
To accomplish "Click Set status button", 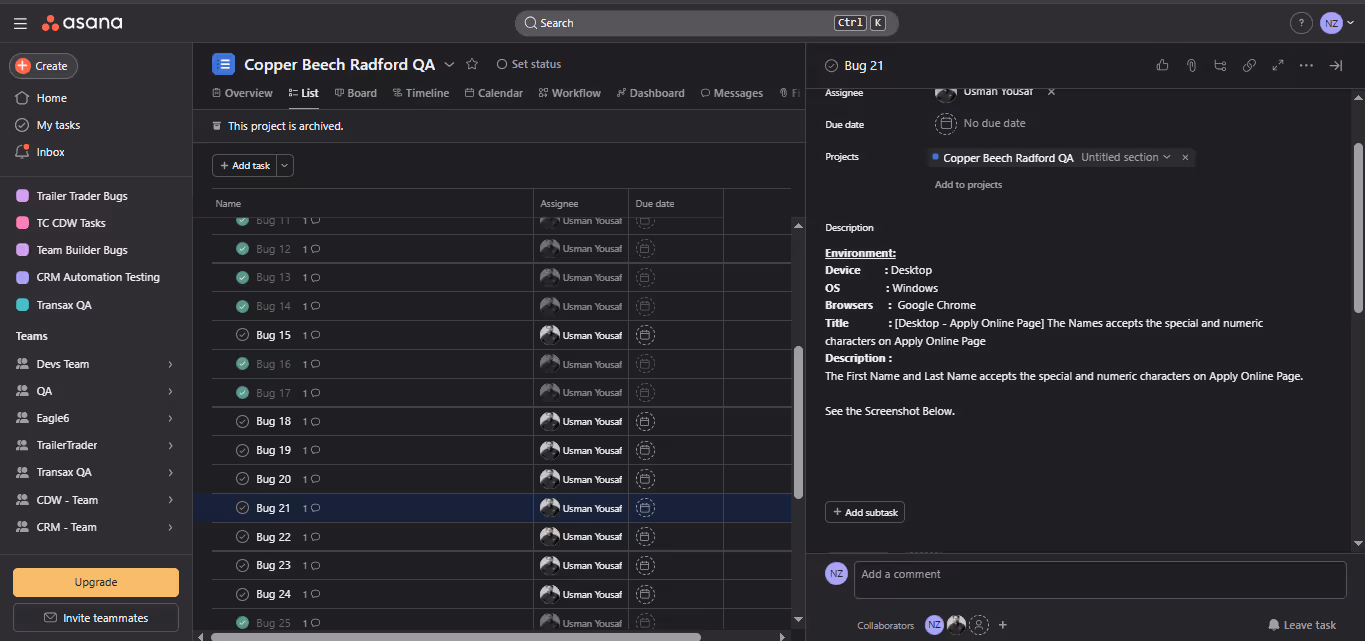I will 529,64.
